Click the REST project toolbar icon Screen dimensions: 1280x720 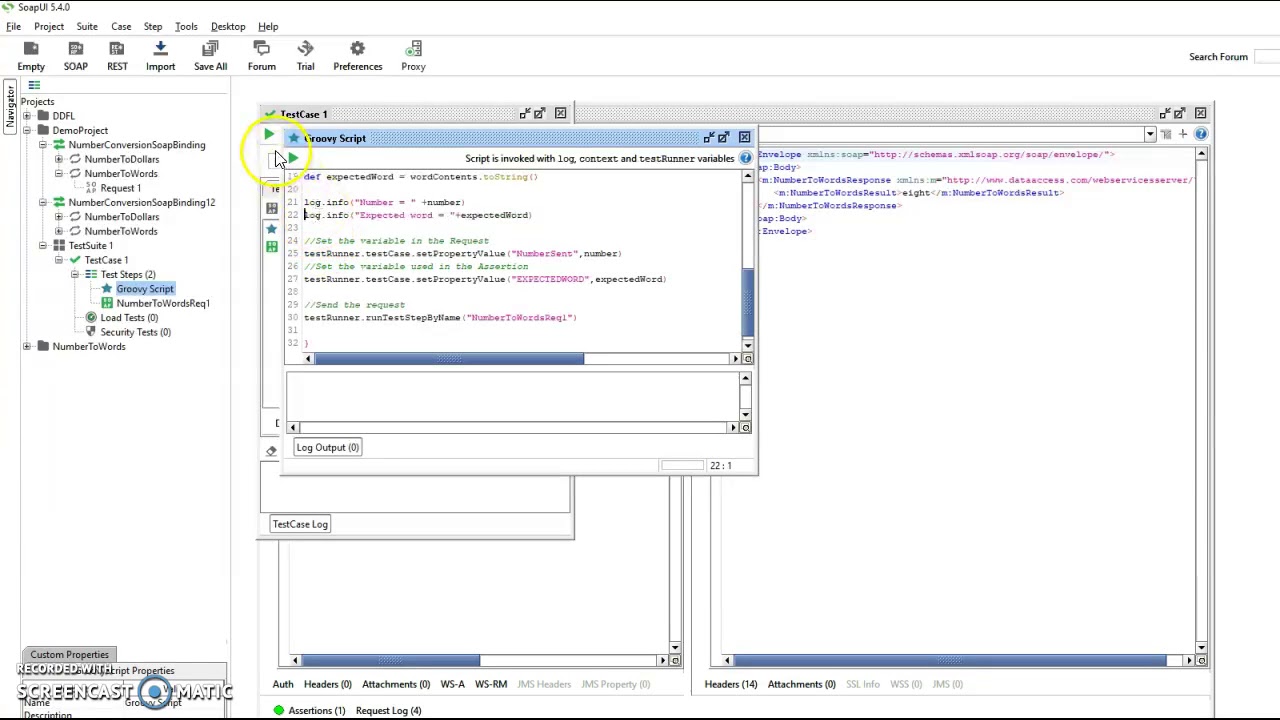pos(117,56)
